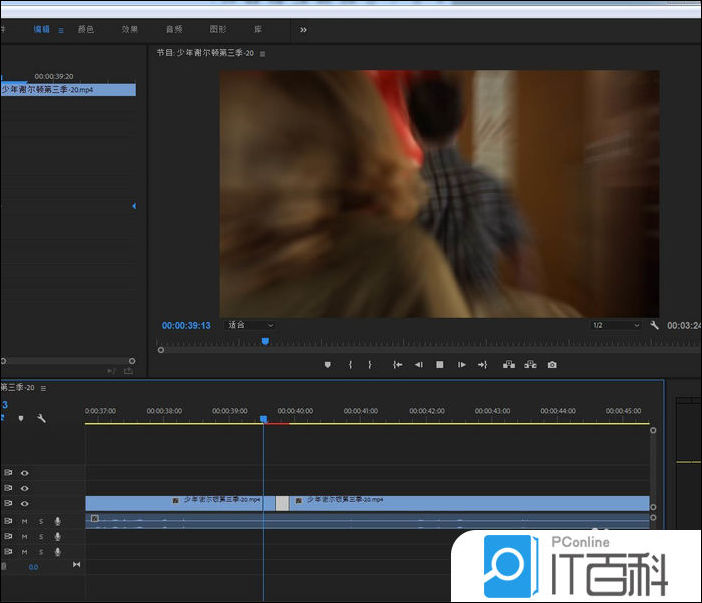Mute the first audio track

pyautogui.click(x=25, y=521)
